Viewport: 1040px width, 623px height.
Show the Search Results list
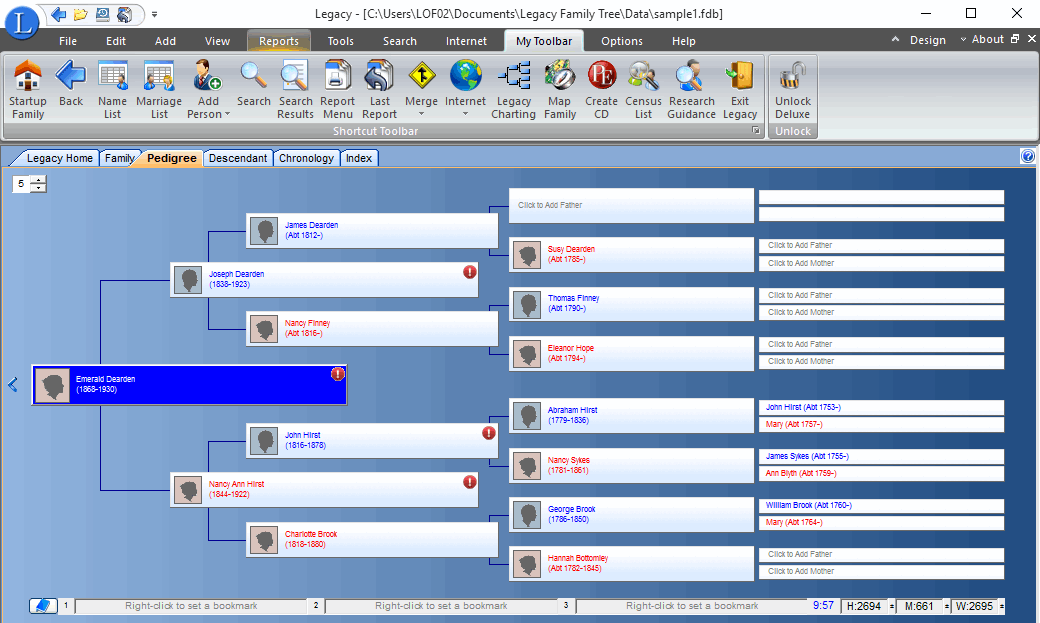point(295,90)
